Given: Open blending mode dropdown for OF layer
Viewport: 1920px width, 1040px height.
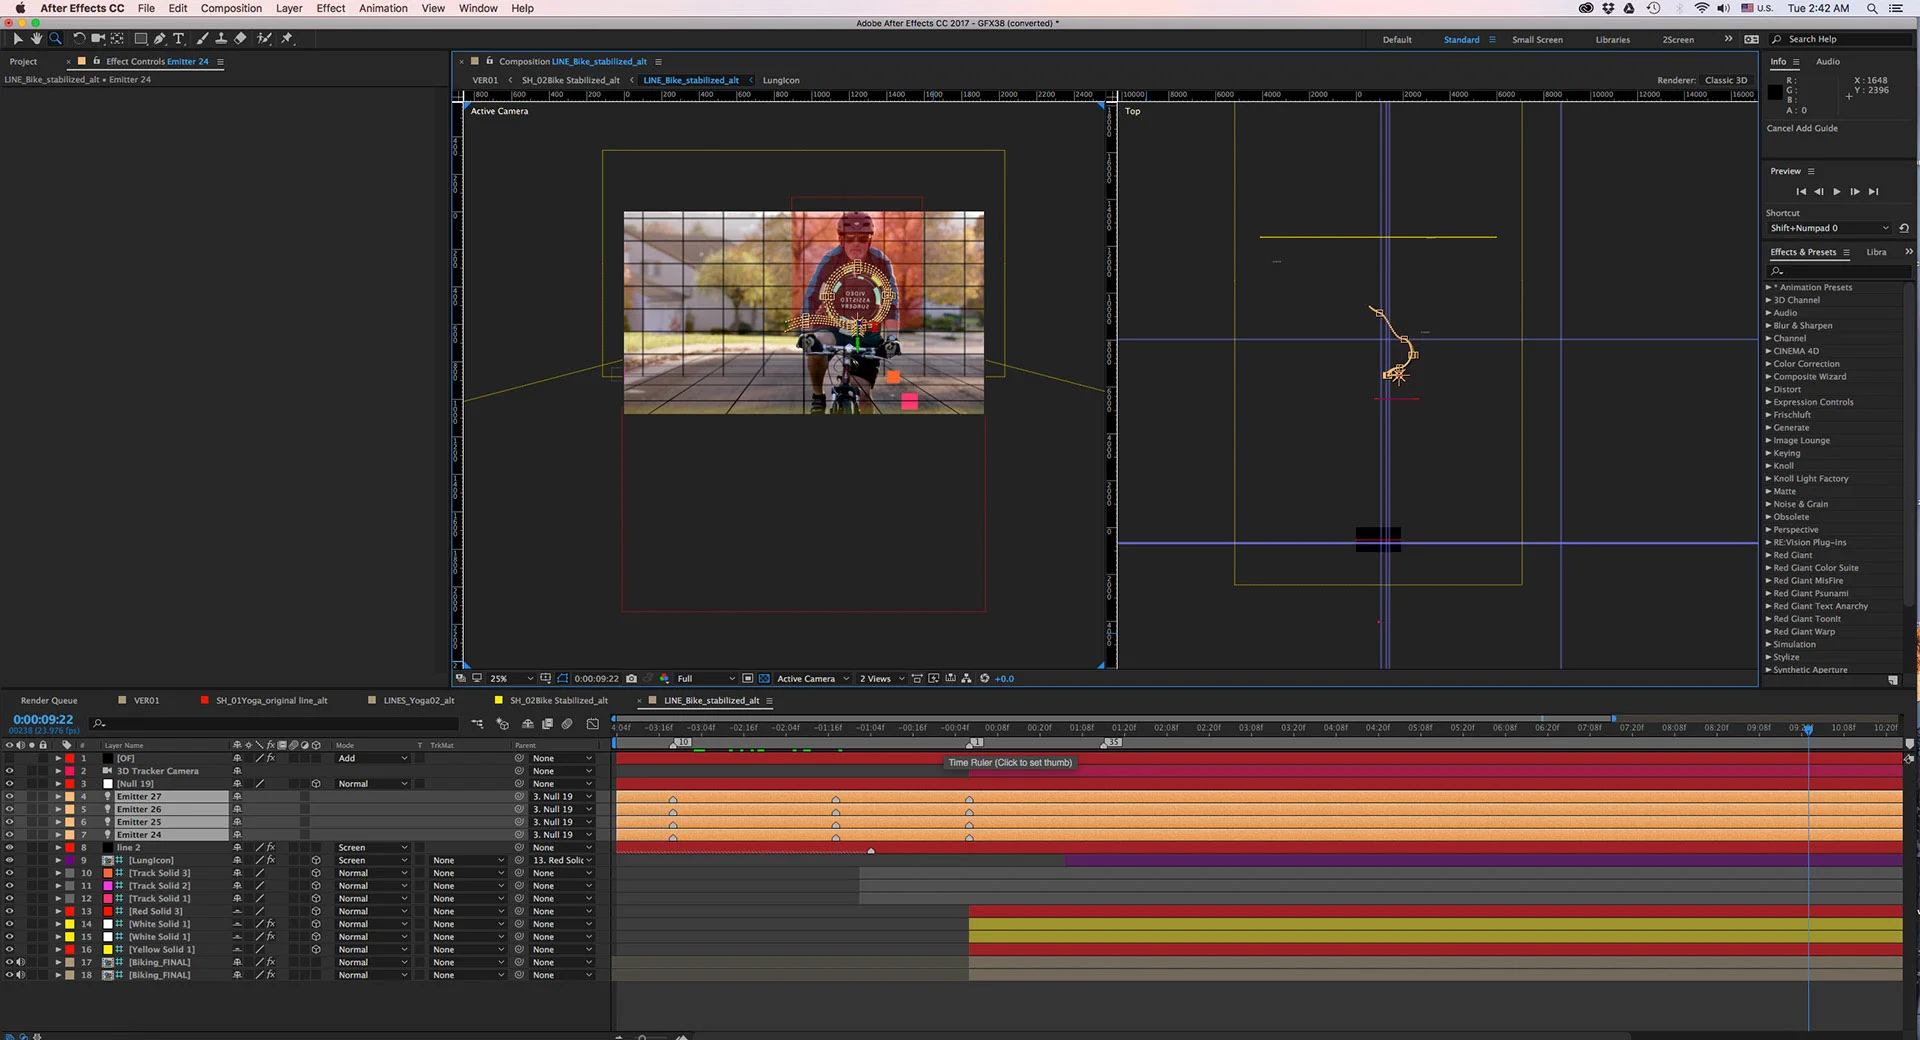Looking at the screenshot, I should [x=372, y=759].
